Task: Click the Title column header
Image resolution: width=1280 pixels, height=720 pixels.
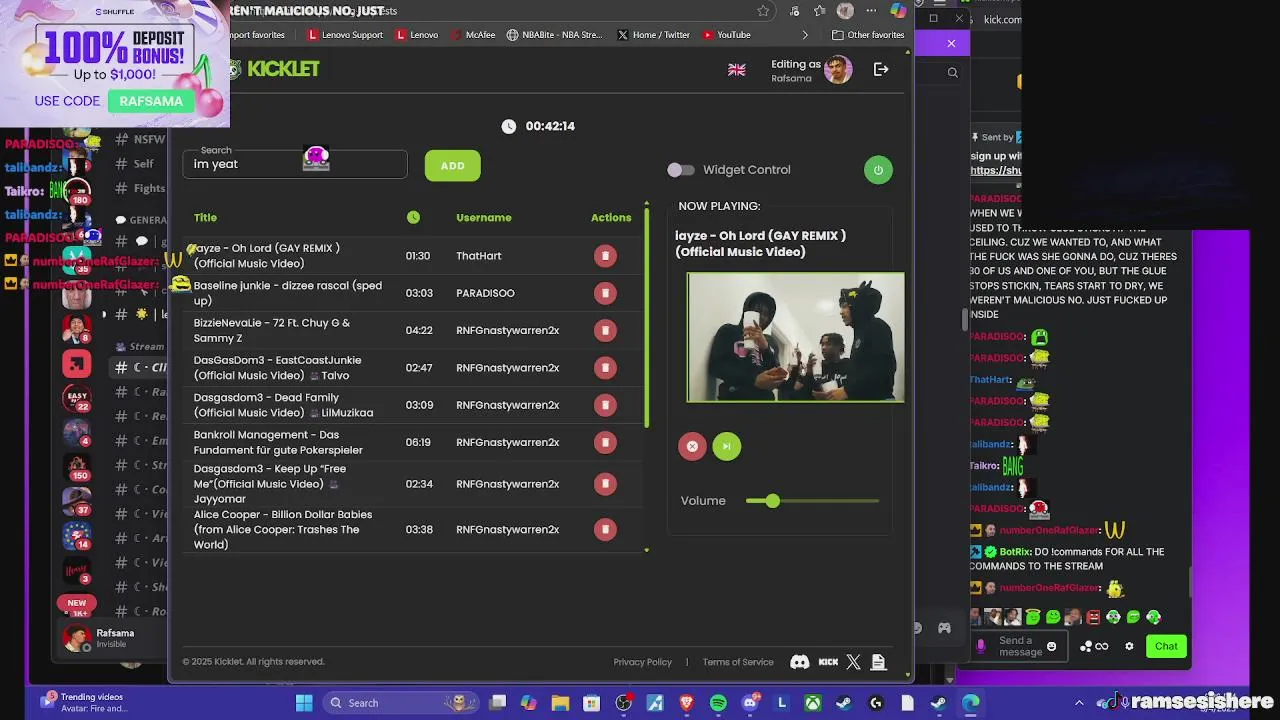Action: (x=205, y=217)
